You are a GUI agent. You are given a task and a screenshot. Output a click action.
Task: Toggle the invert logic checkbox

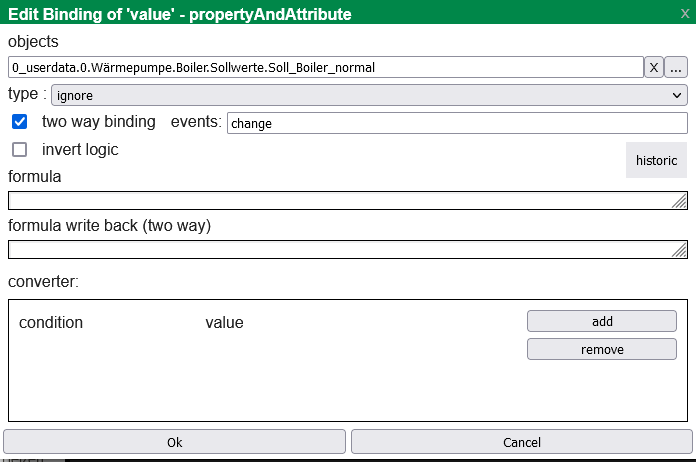pyautogui.click(x=19, y=150)
